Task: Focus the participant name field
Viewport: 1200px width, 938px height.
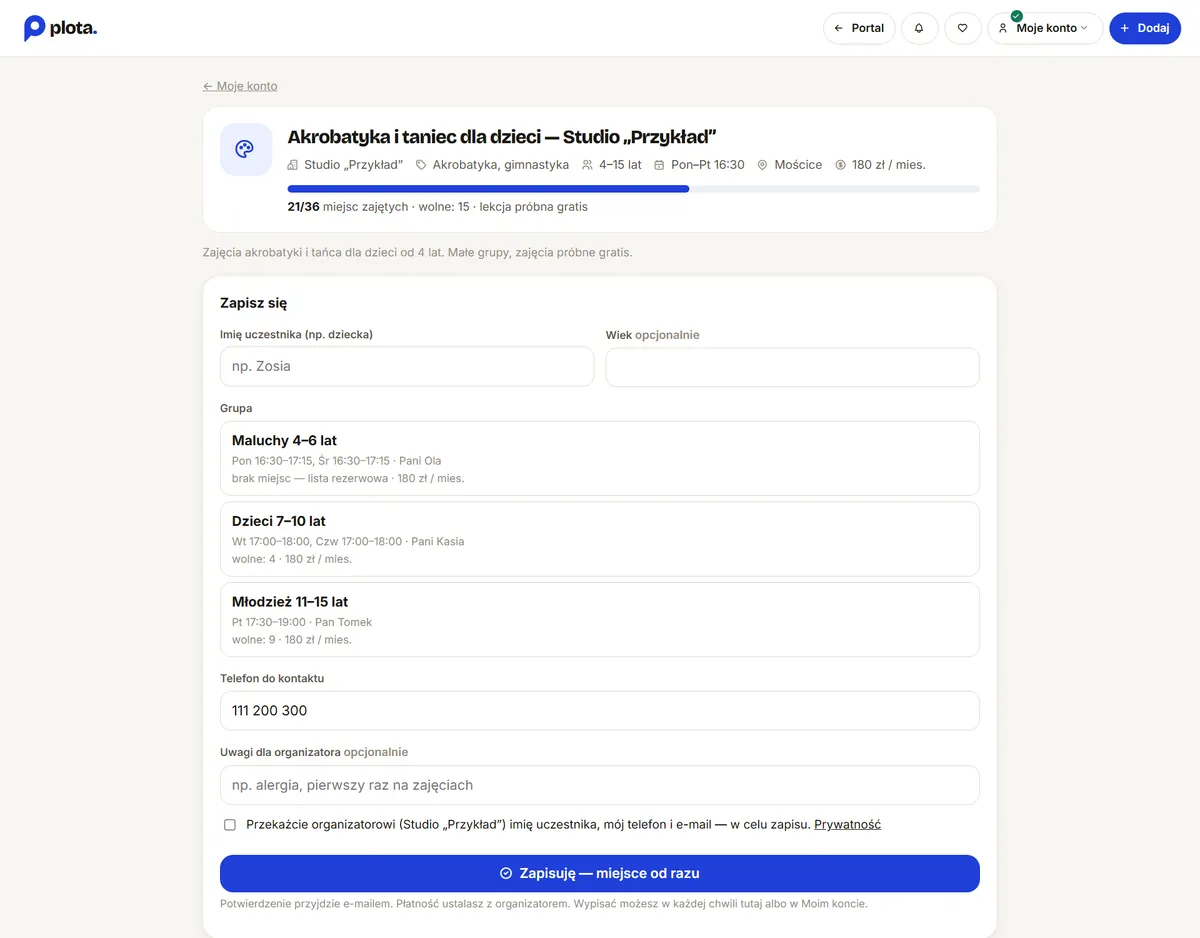Action: click(x=407, y=366)
